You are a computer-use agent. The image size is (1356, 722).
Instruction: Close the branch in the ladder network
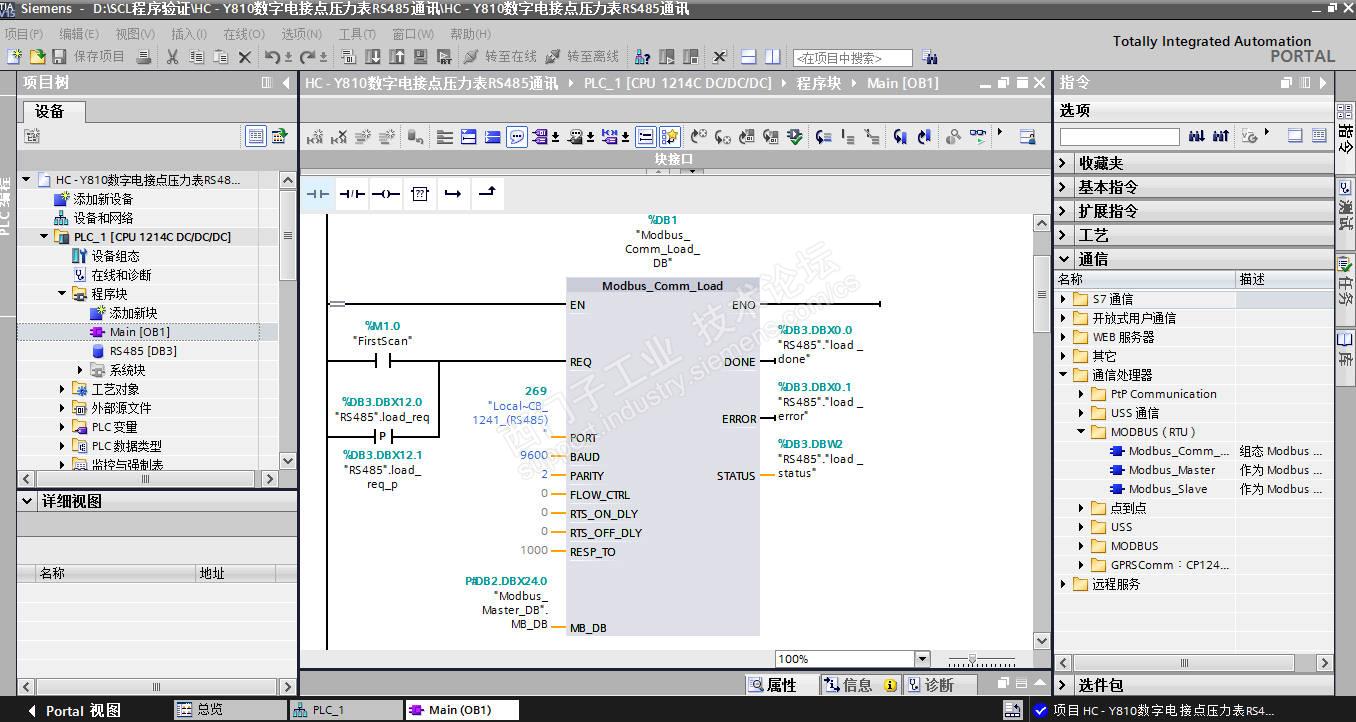point(487,194)
